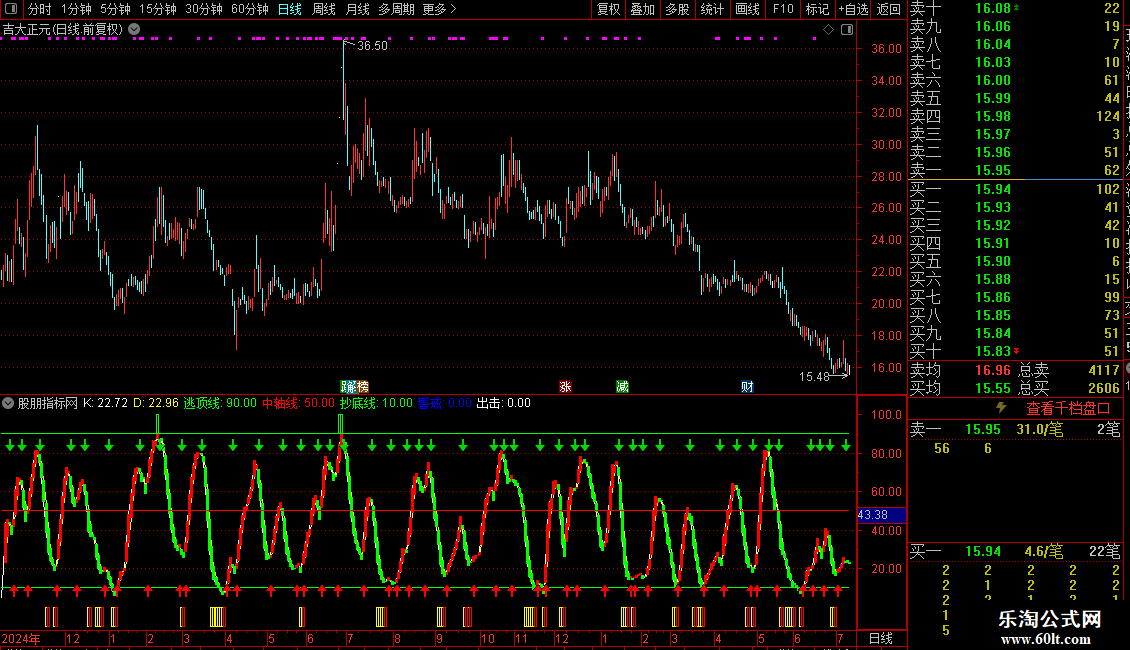Click the 叠加 overlay button
Image resolution: width=1130 pixels, height=650 pixels.
(x=642, y=9)
